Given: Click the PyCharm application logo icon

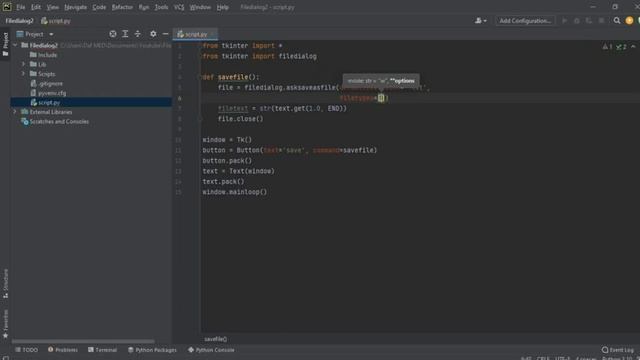Looking at the screenshot, I should click(7, 7).
